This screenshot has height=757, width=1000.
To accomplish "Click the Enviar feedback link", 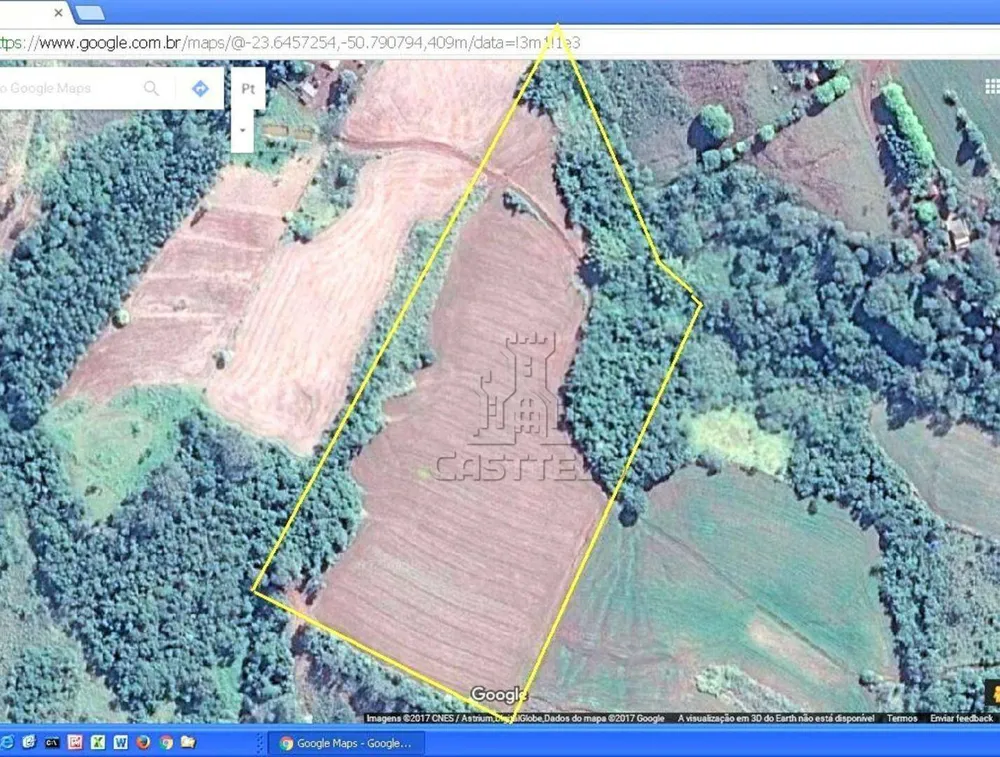I will tap(961, 718).
